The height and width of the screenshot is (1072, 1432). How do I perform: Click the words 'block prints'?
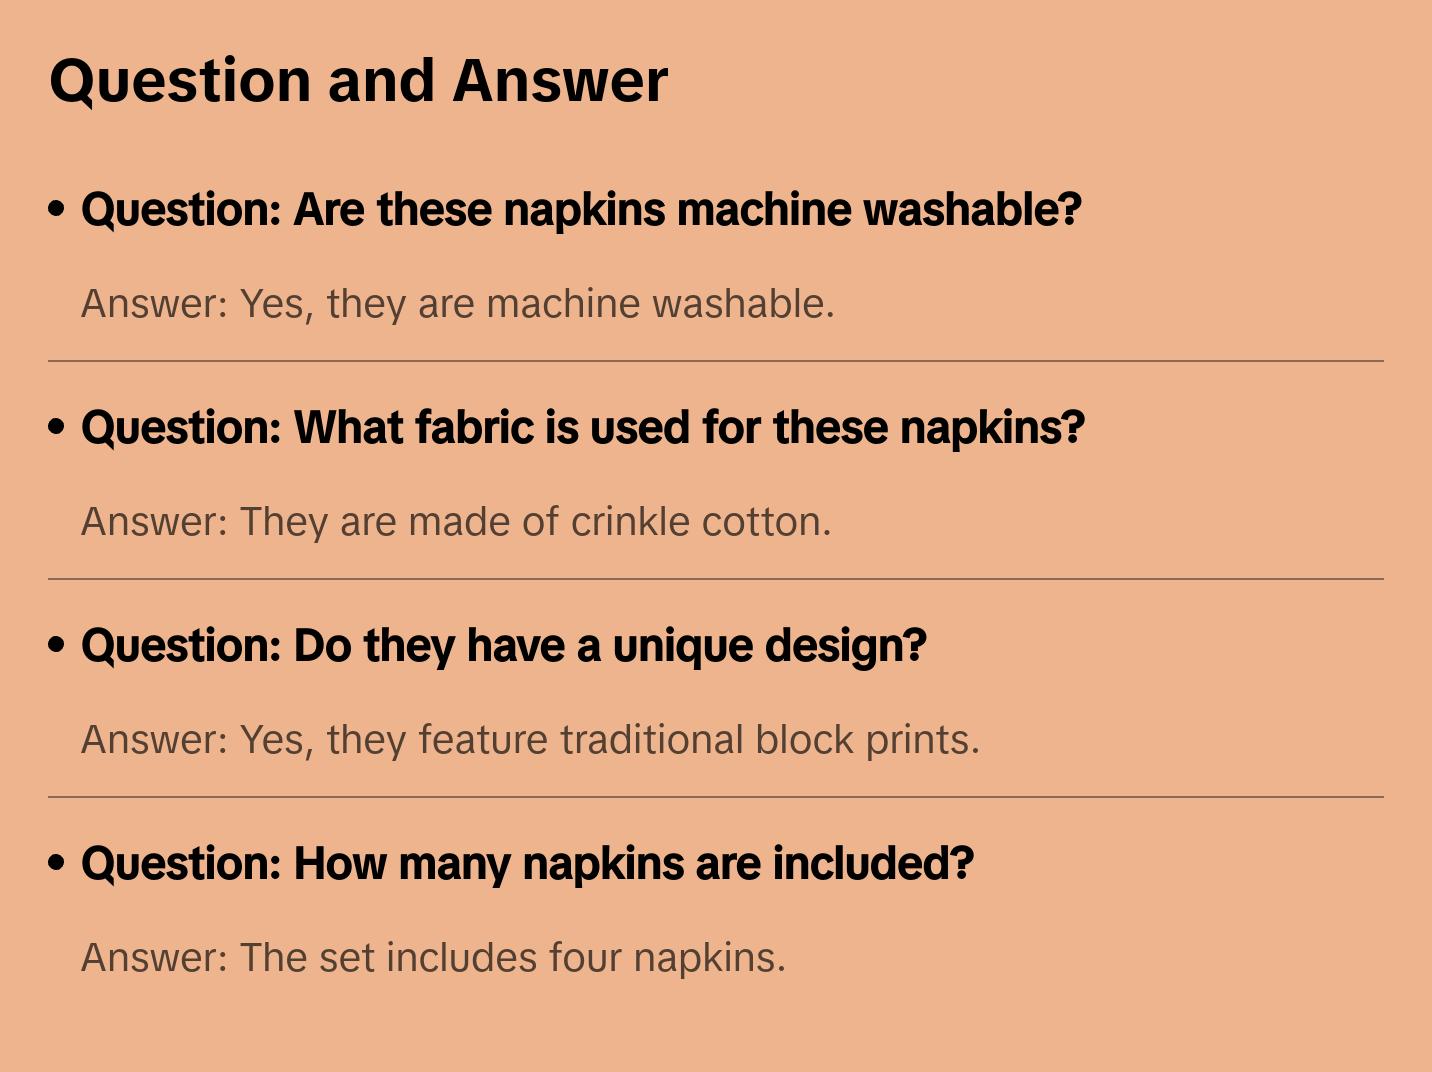coord(867,740)
